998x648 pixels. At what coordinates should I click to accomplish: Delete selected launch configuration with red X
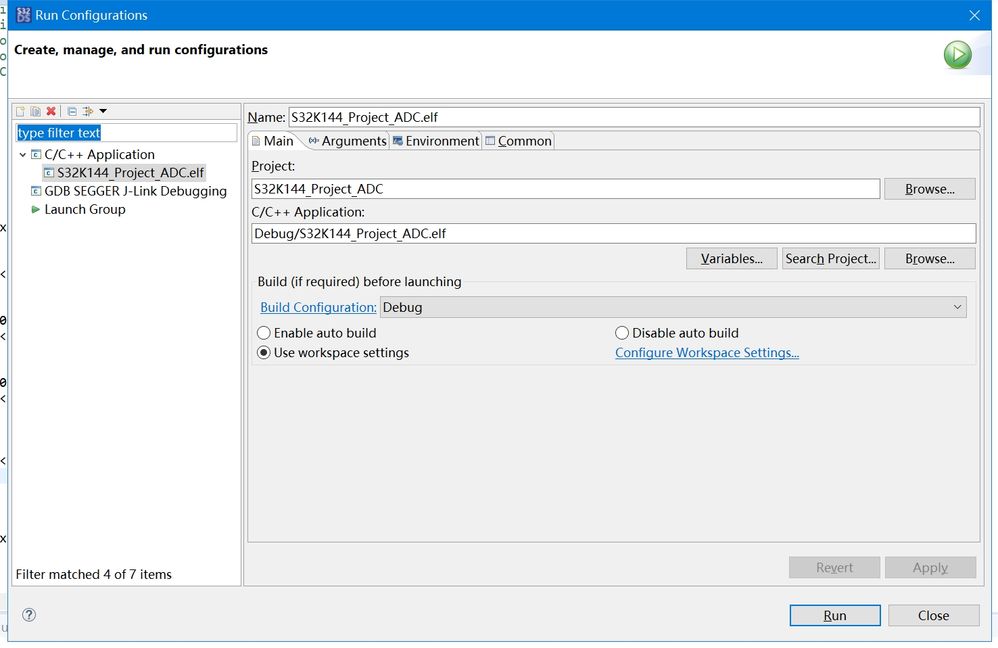tap(51, 111)
